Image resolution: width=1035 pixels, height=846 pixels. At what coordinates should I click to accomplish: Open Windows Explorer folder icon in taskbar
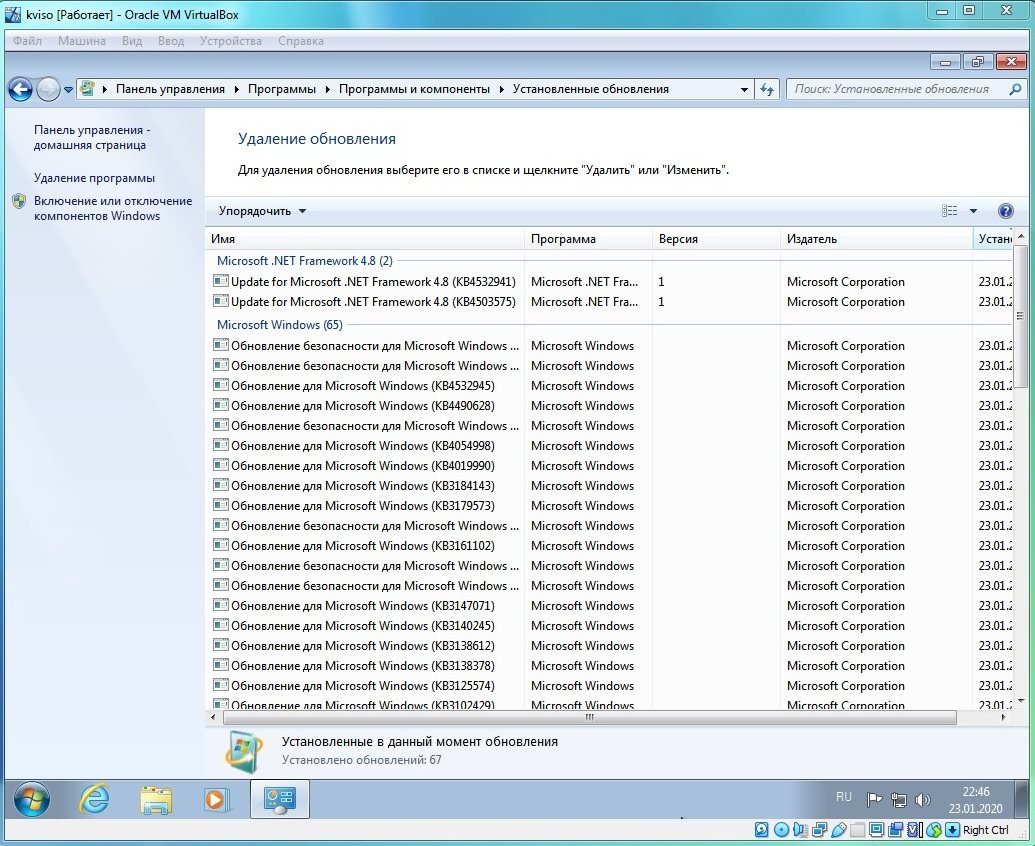[x=156, y=799]
